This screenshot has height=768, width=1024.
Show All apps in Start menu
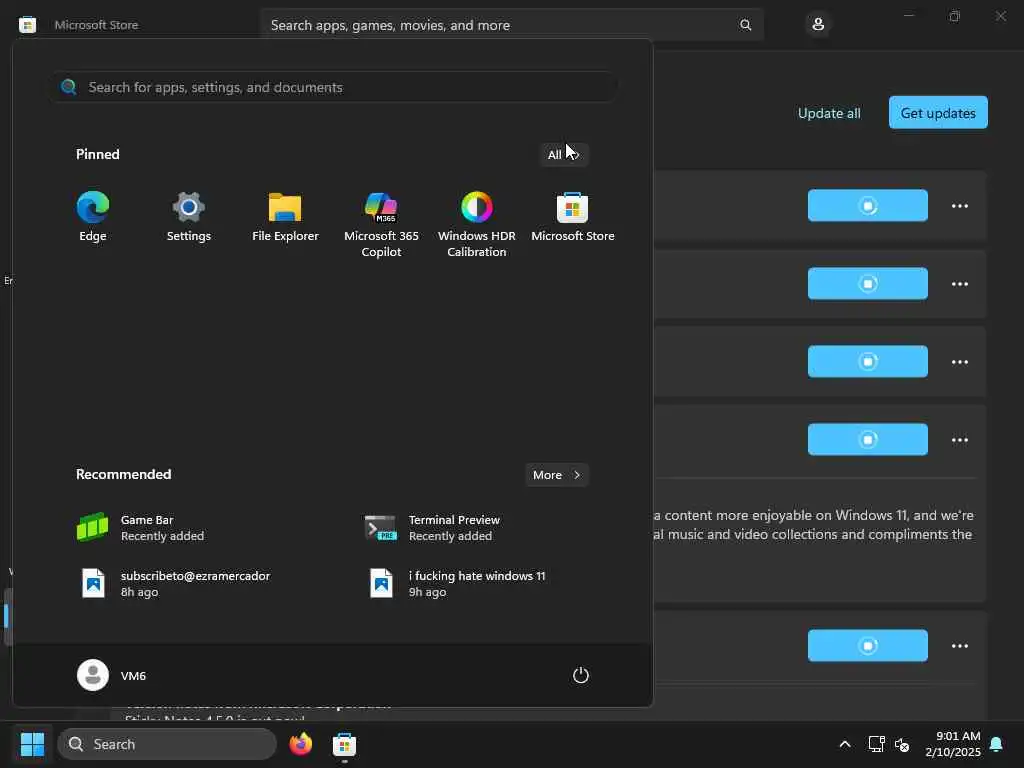click(x=564, y=155)
